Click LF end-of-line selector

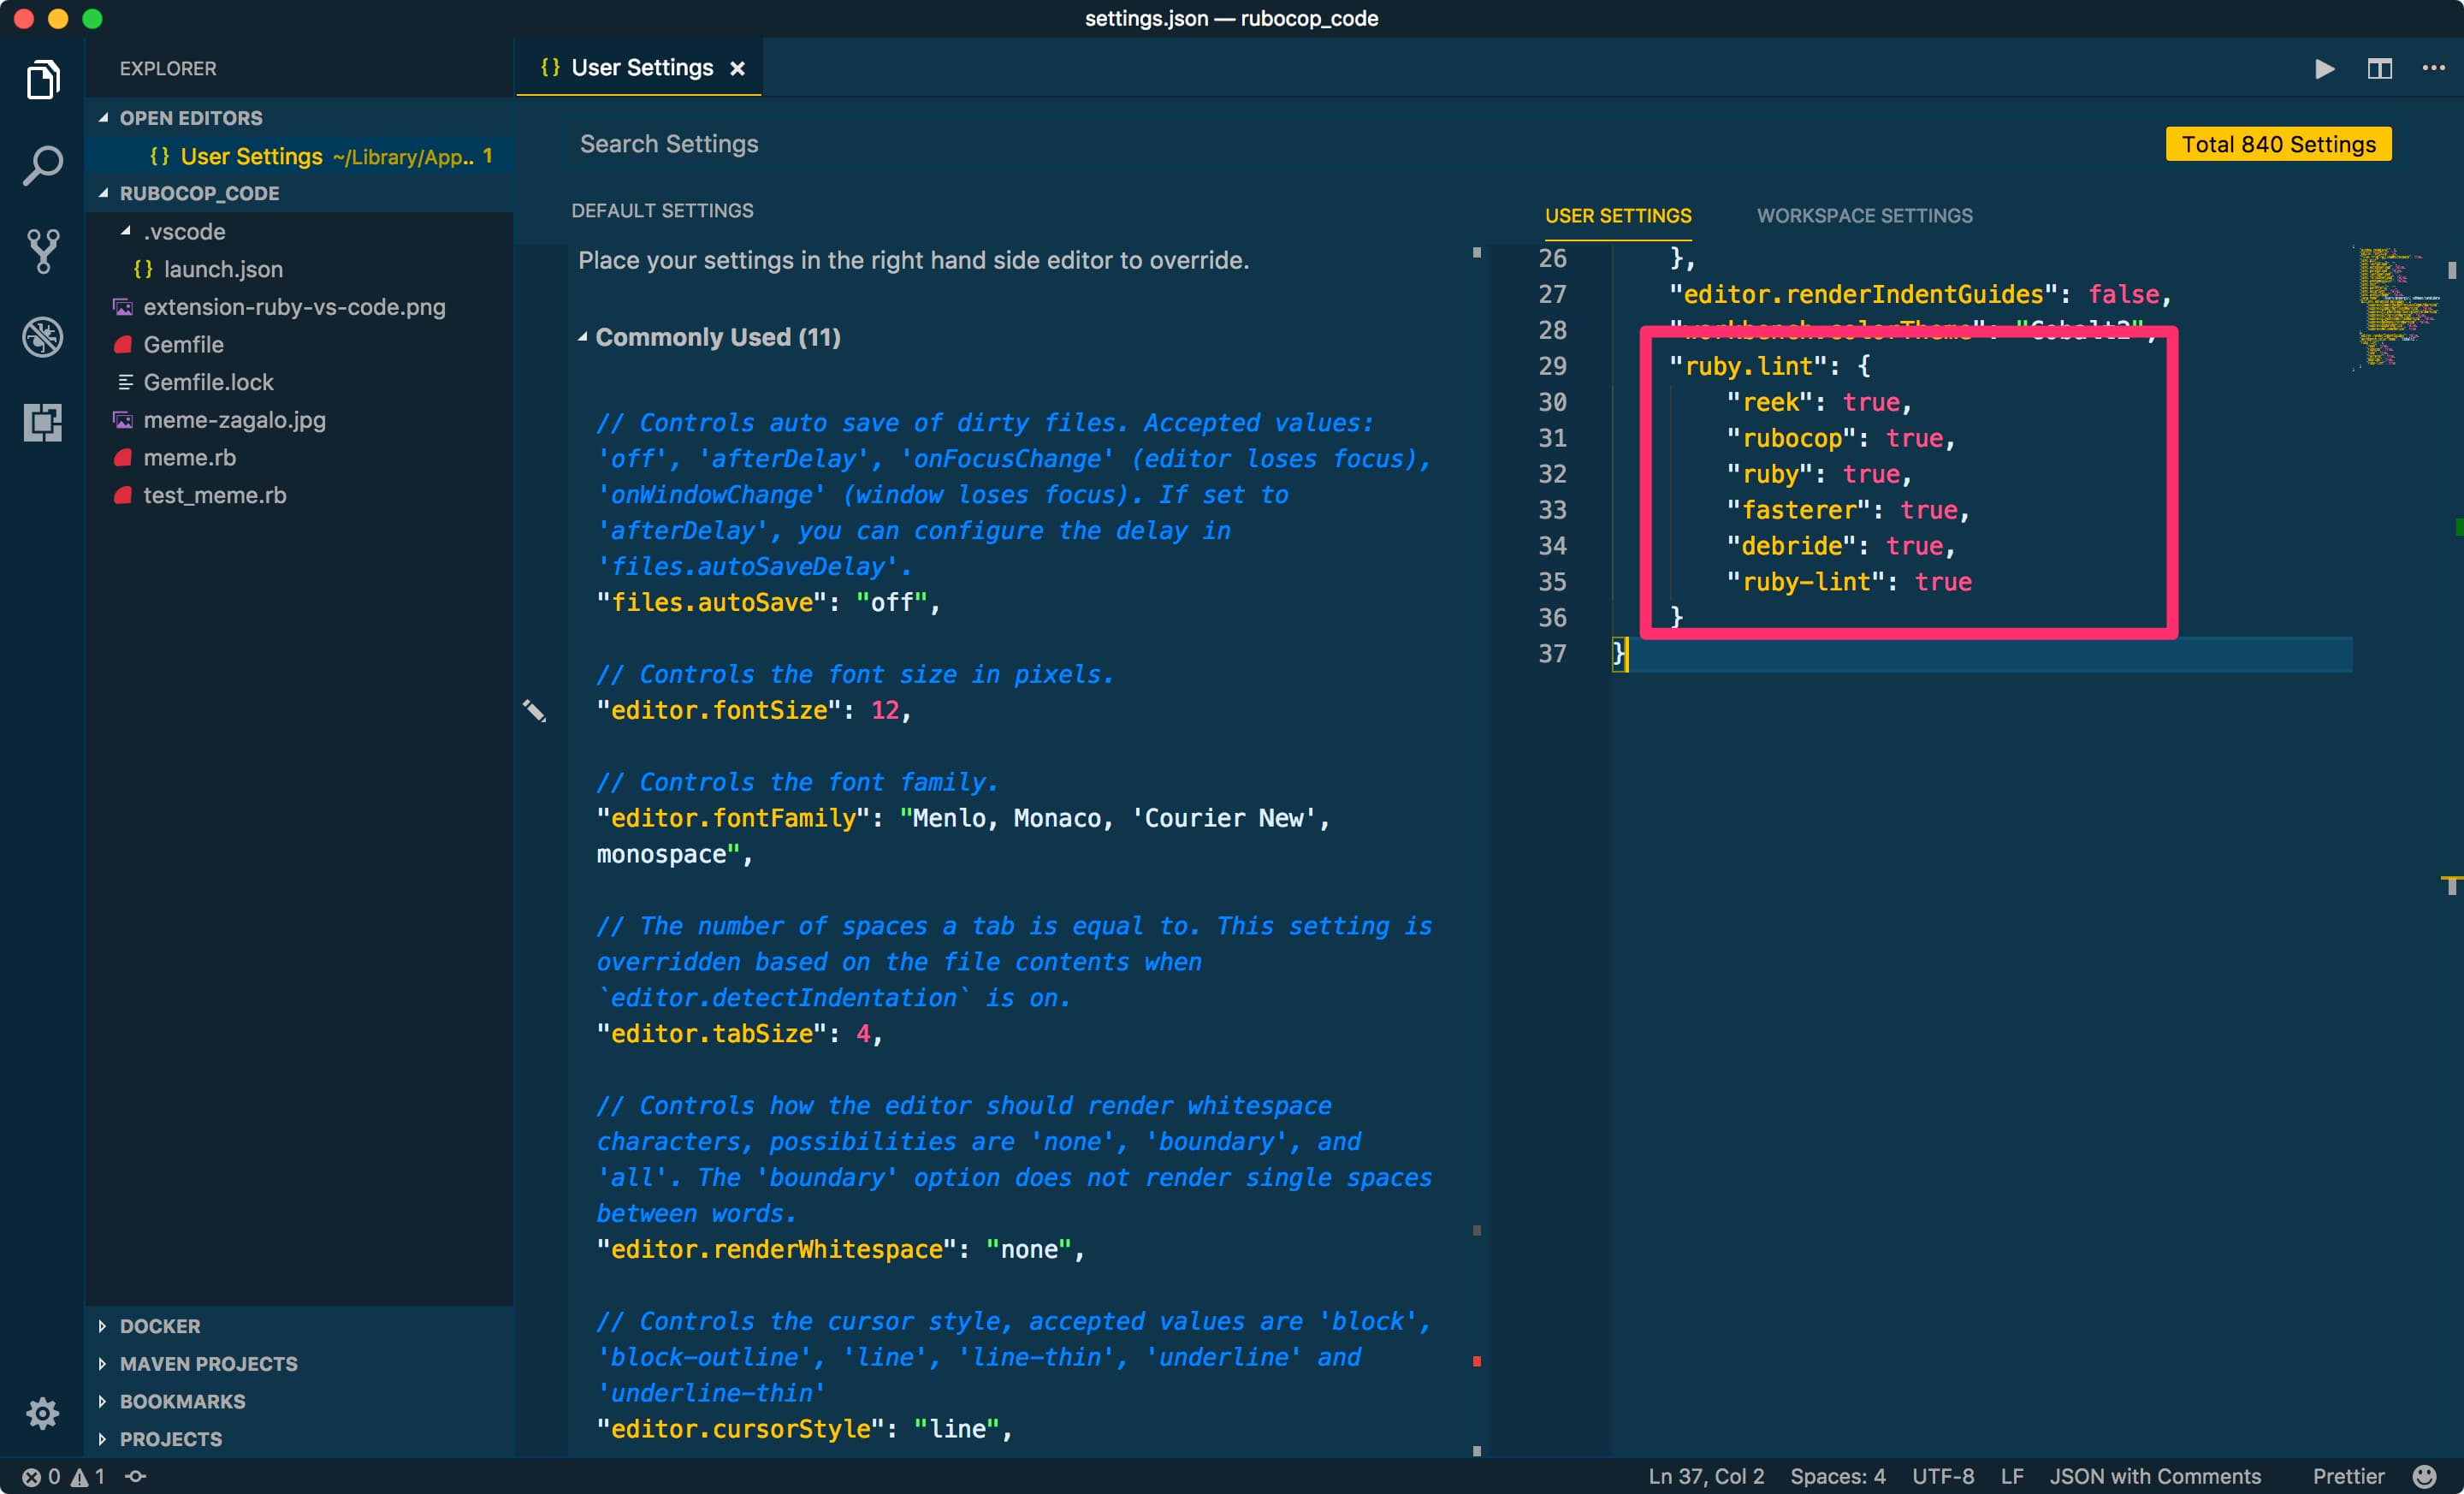click(2012, 1477)
